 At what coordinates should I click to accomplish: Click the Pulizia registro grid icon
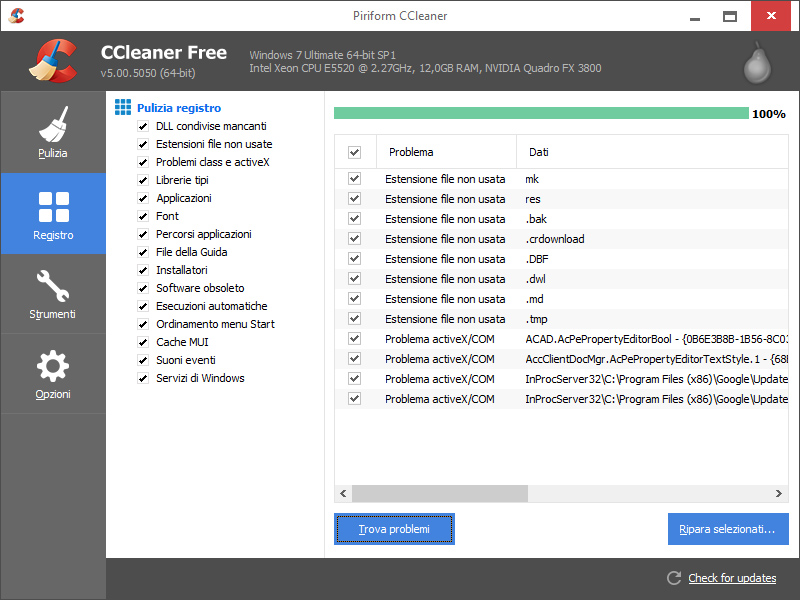(x=123, y=107)
